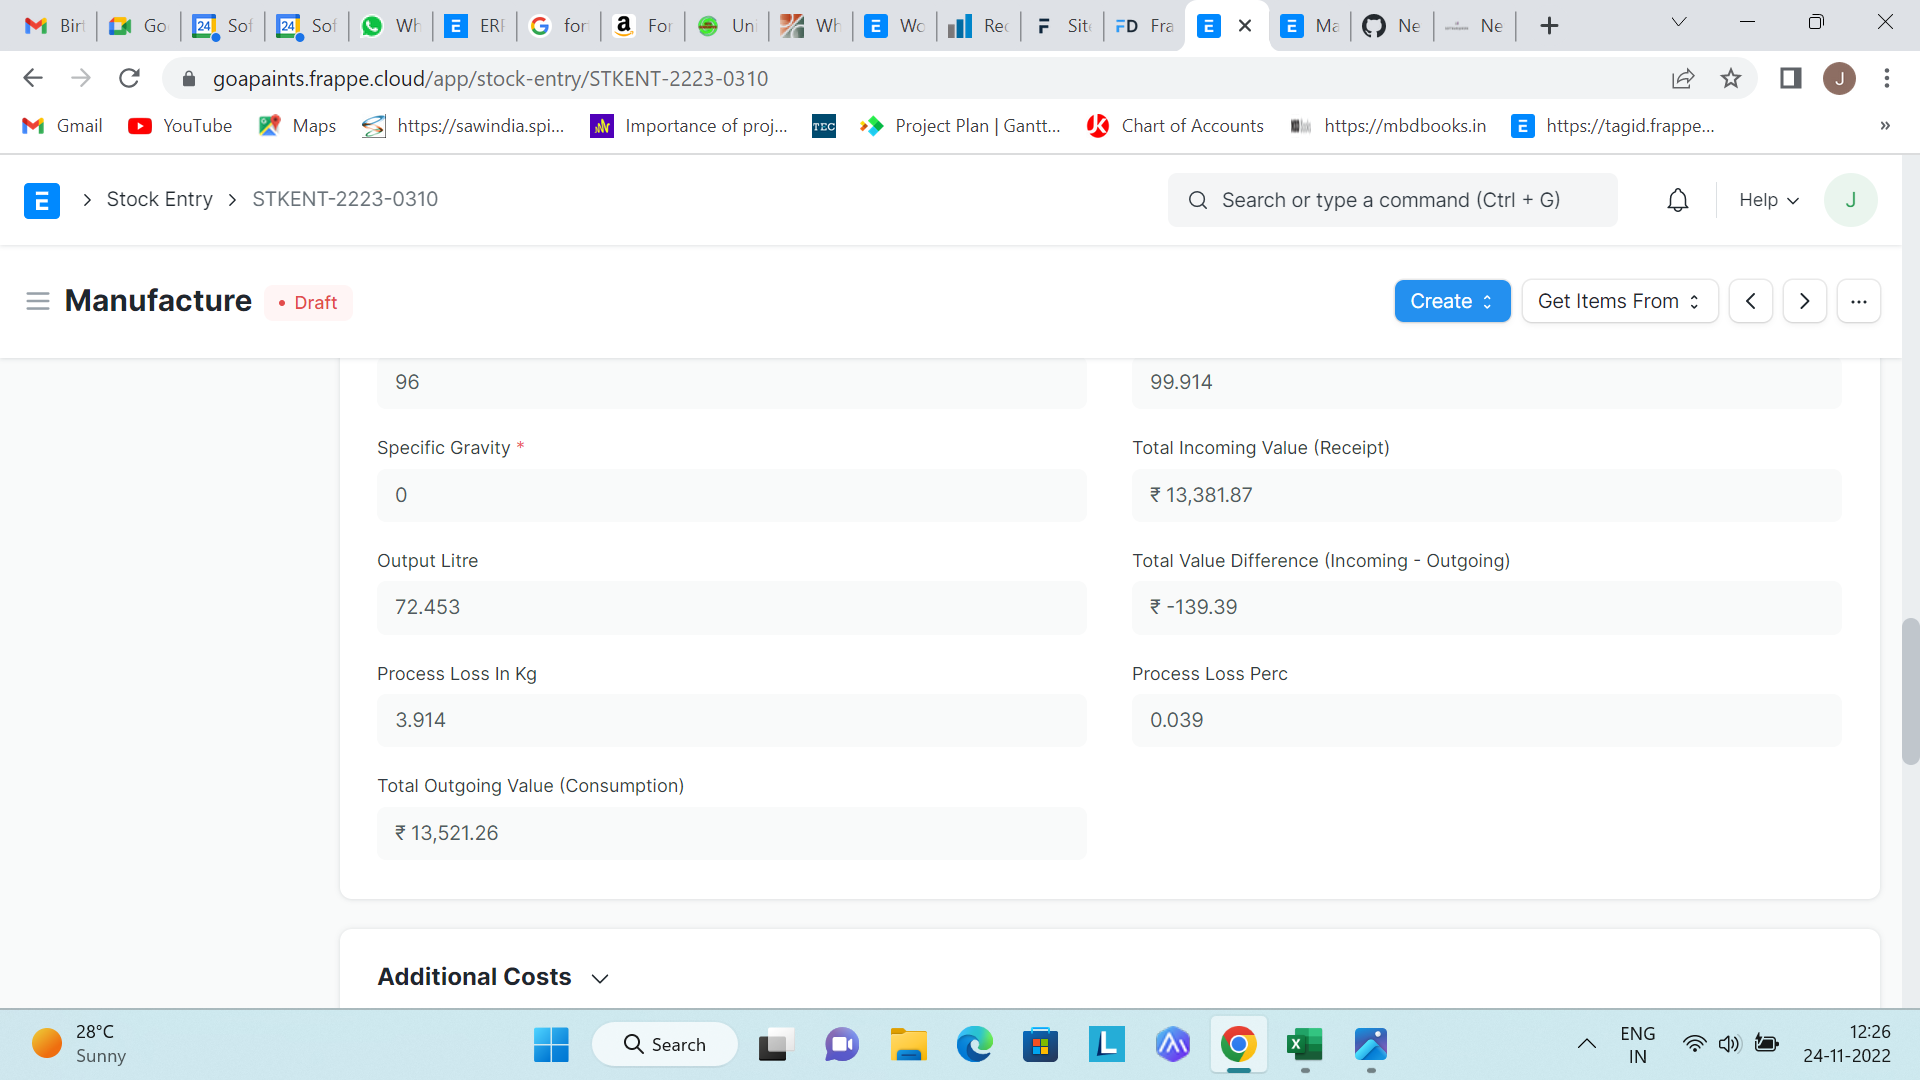Reload the page
Screen dimensions: 1920x1080
pyautogui.click(x=129, y=78)
